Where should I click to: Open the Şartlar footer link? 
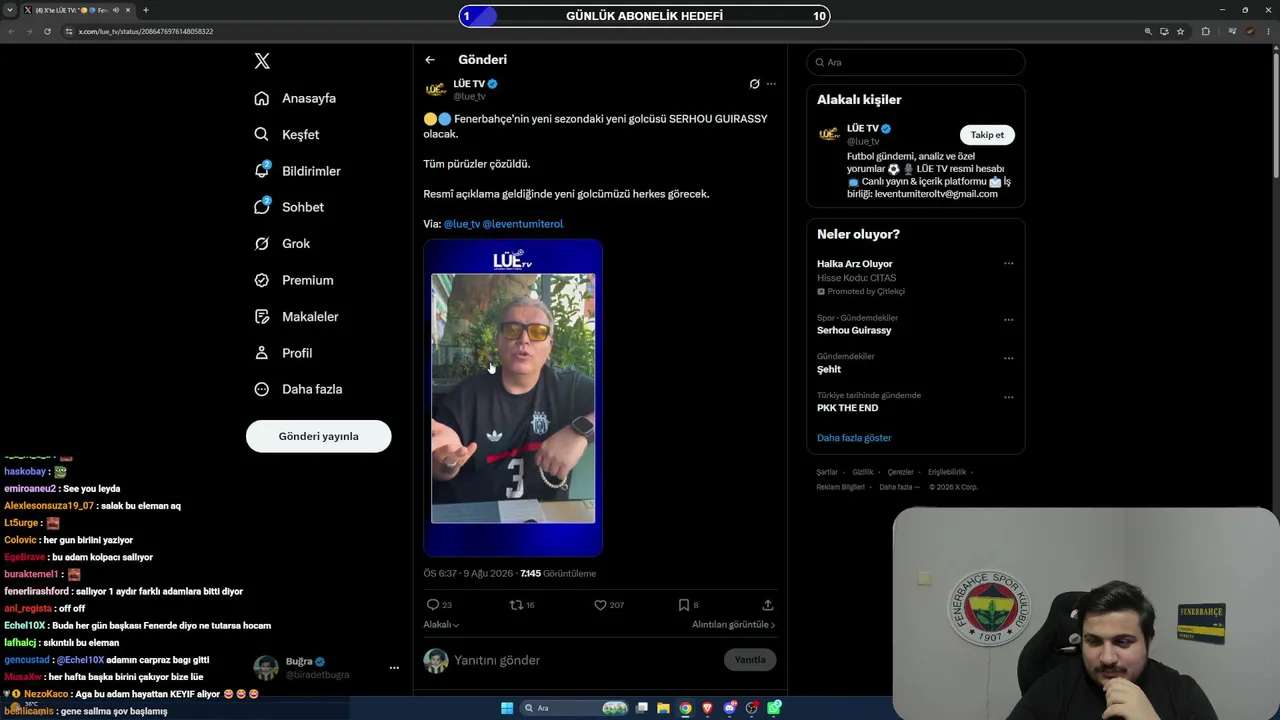click(x=827, y=472)
